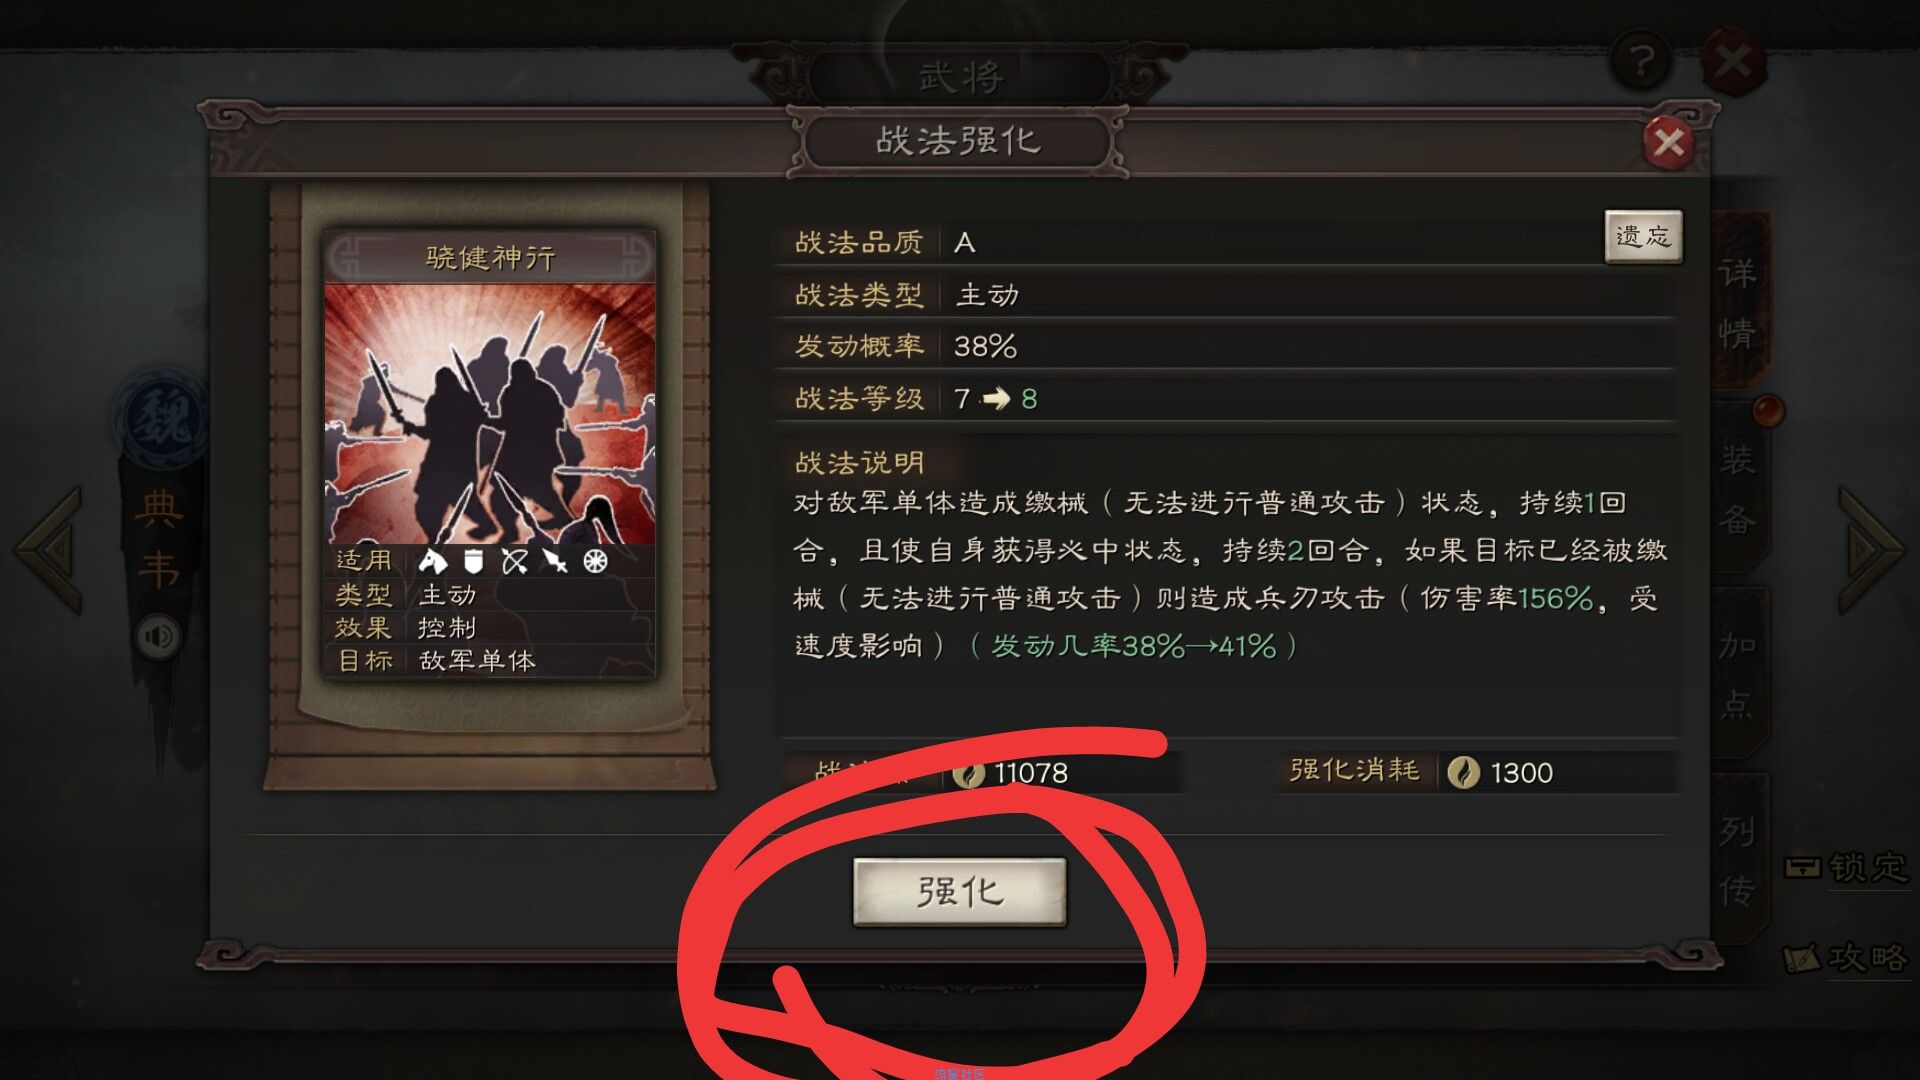Select the cavalry horse troop icon
Image resolution: width=1920 pixels, height=1080 pixels.
coord(432,561)
